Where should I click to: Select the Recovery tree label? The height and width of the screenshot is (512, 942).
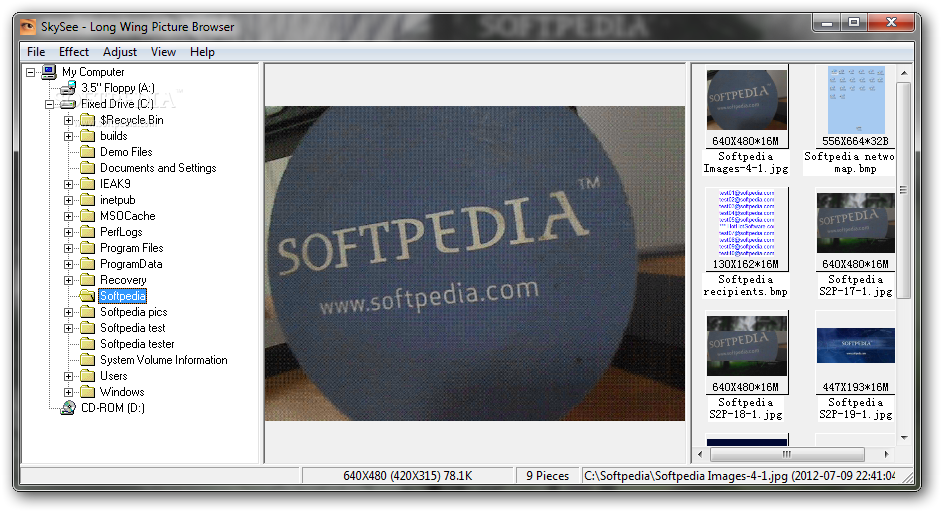(123, 280)
